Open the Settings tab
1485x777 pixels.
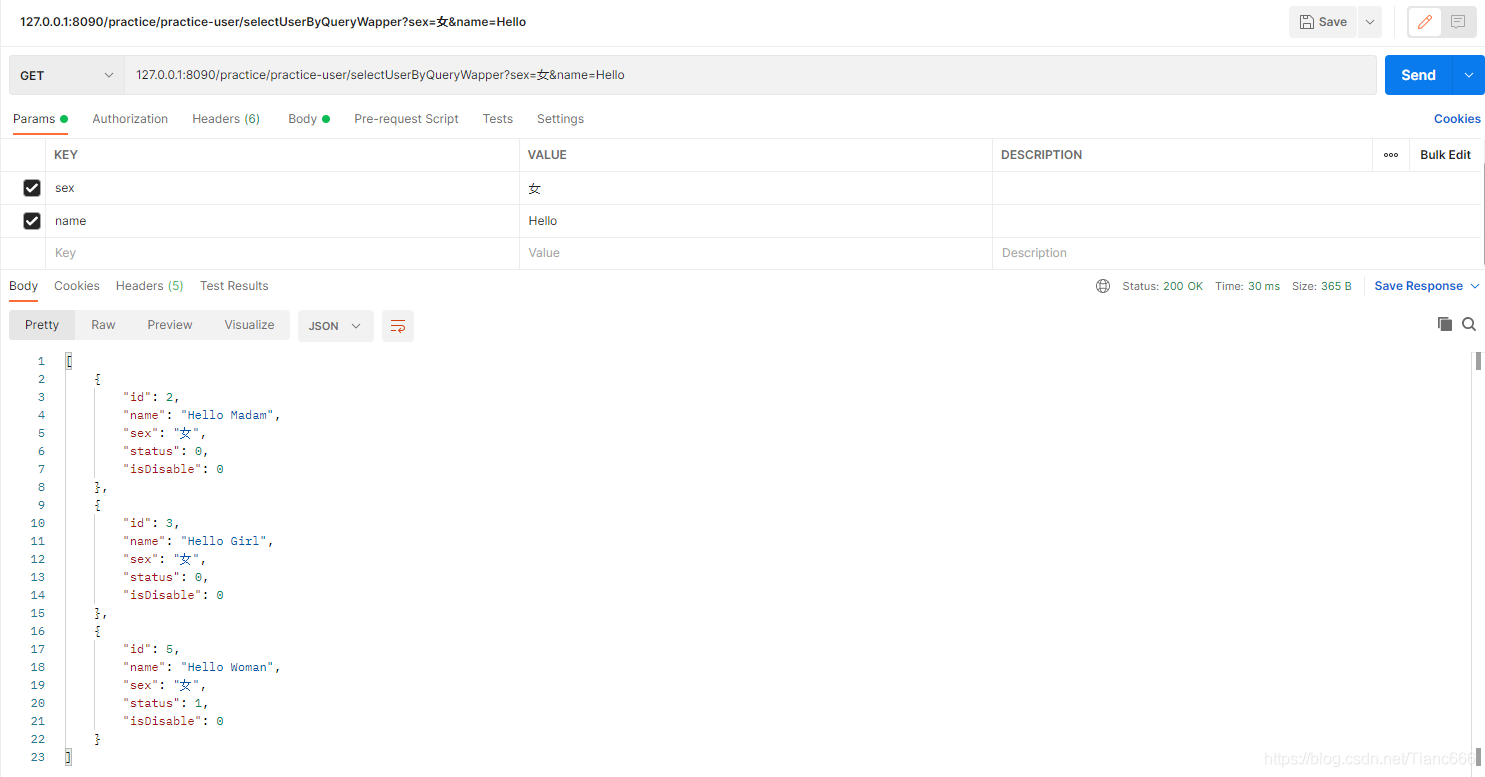(x=560, y=119)
